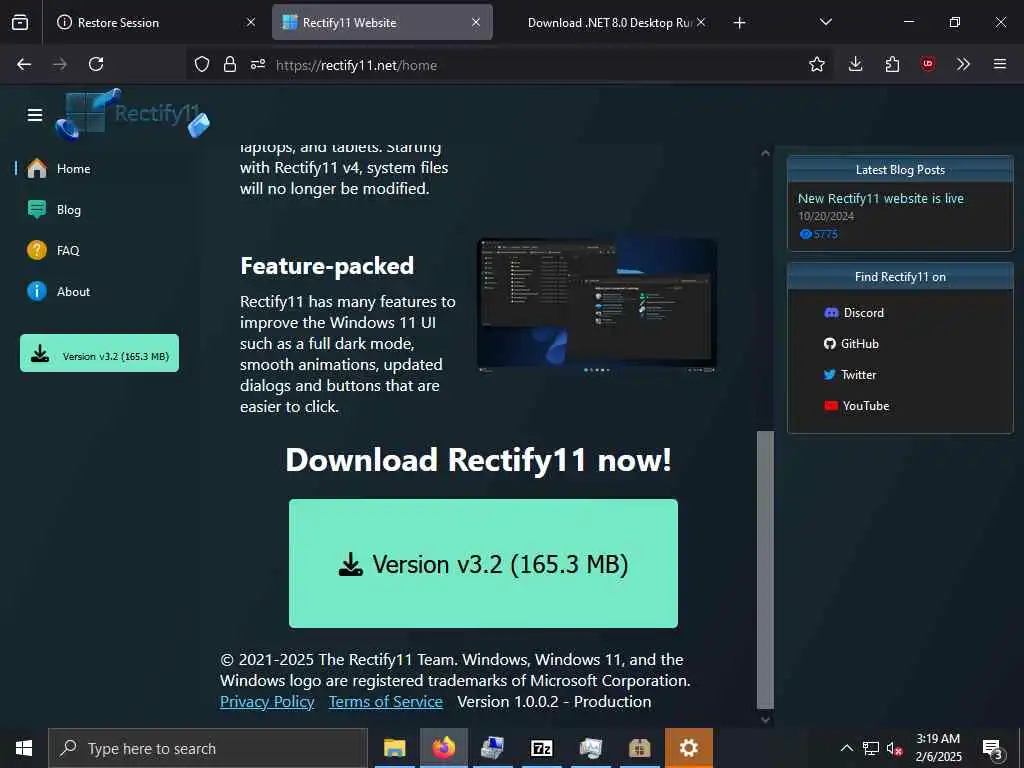Close the Download .NET 8.0 tab
This screenshot has height=768, width=1024.
(701, 23)
